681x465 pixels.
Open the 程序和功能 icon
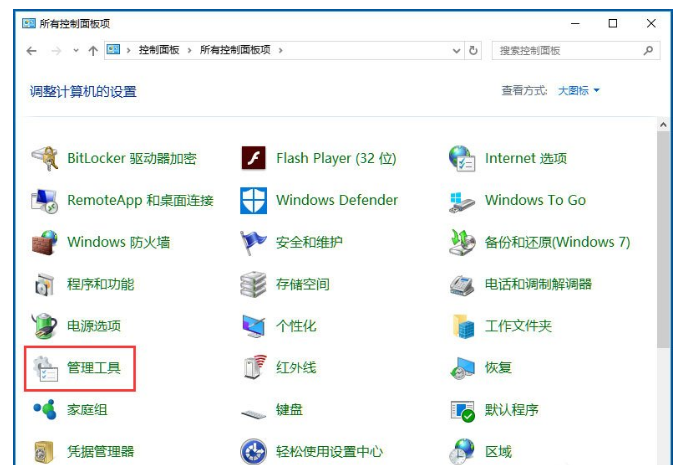pyautogui.click(x=44, y=284)
